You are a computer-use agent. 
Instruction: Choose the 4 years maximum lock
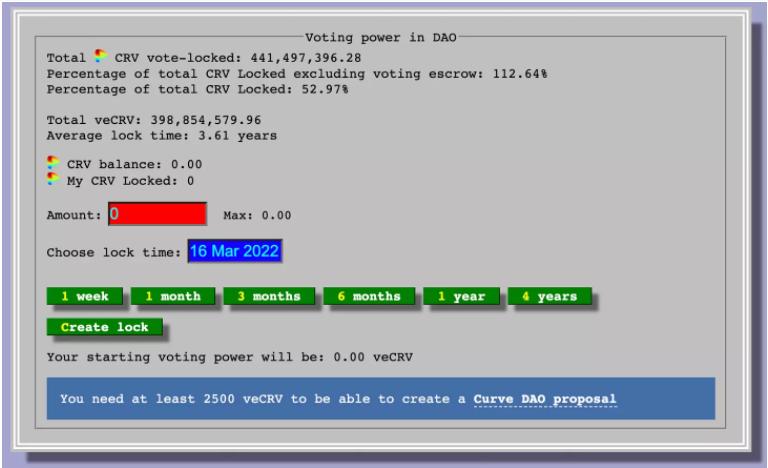point(549,296)
